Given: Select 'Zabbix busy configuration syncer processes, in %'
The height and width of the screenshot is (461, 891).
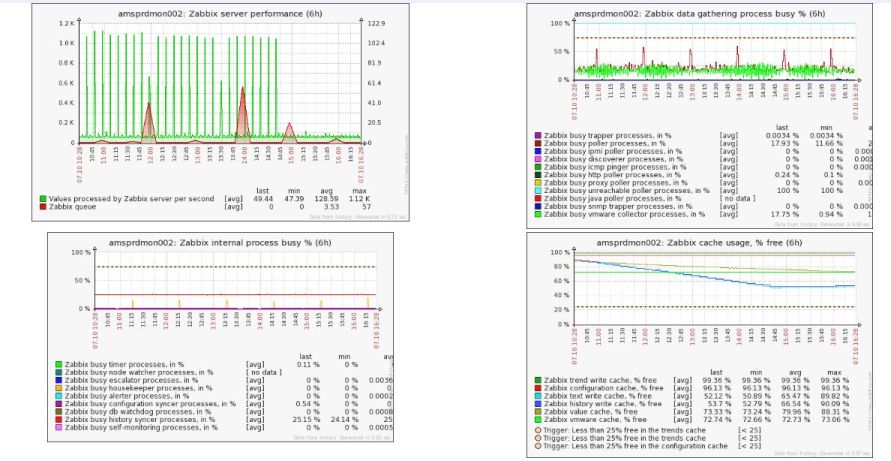Looking at the screenshot, I should pyautogui.click(x=150, y=404).
